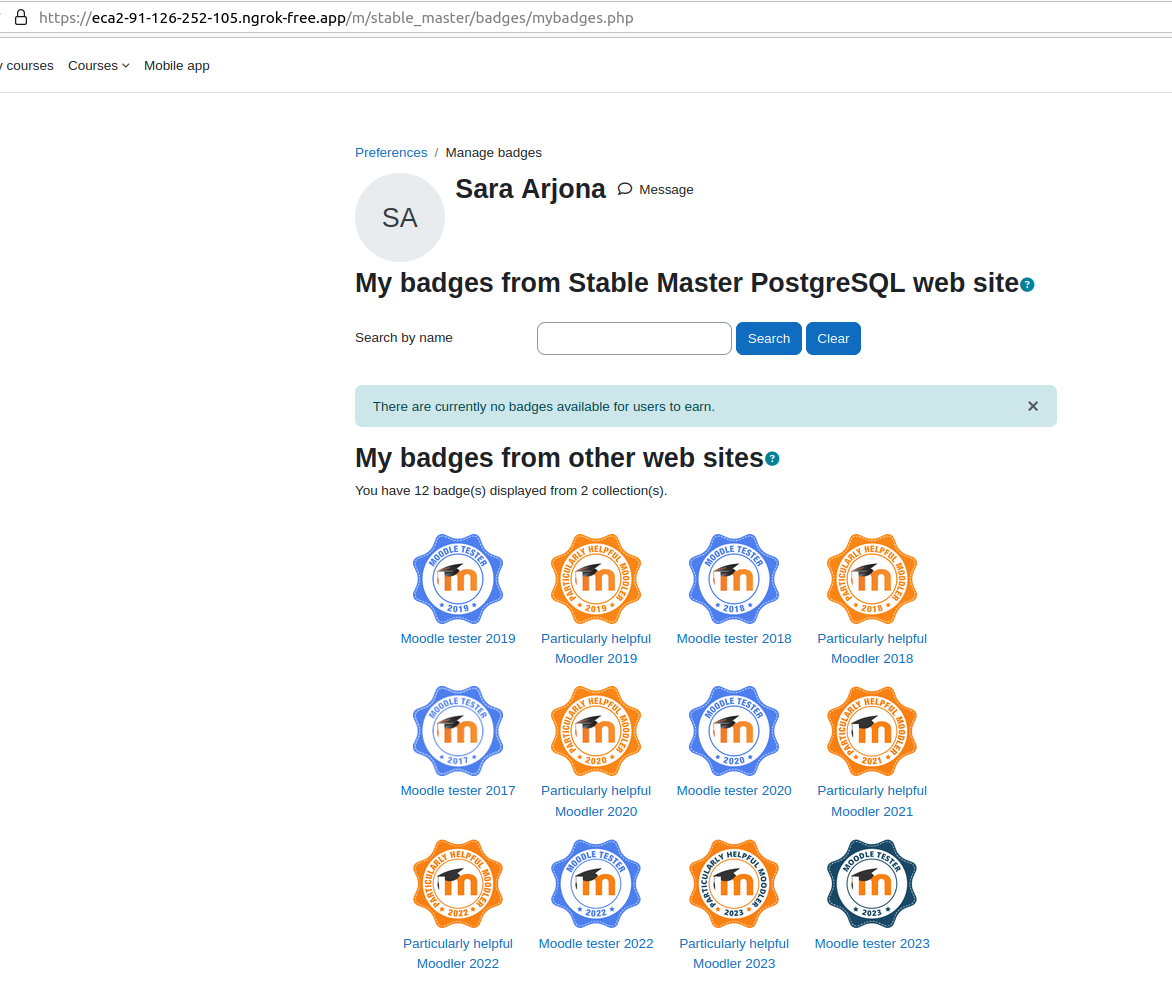Click the Moodle tester 2020 badge image
The width and height of the screenshot is (1172, 991).
(x=734, y=731)
